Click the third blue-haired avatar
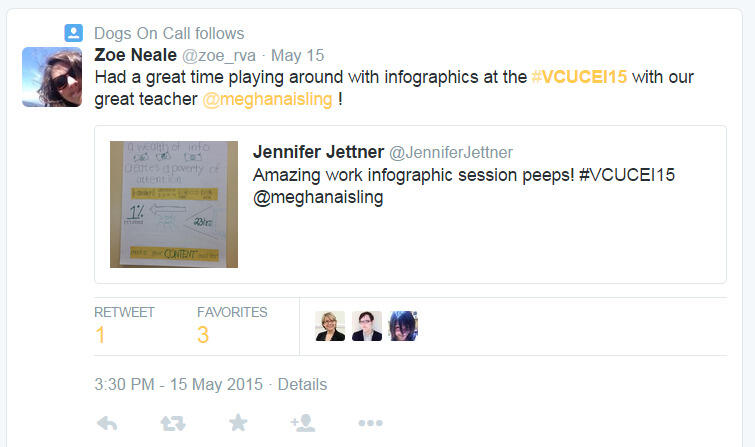 coord(403,326)
